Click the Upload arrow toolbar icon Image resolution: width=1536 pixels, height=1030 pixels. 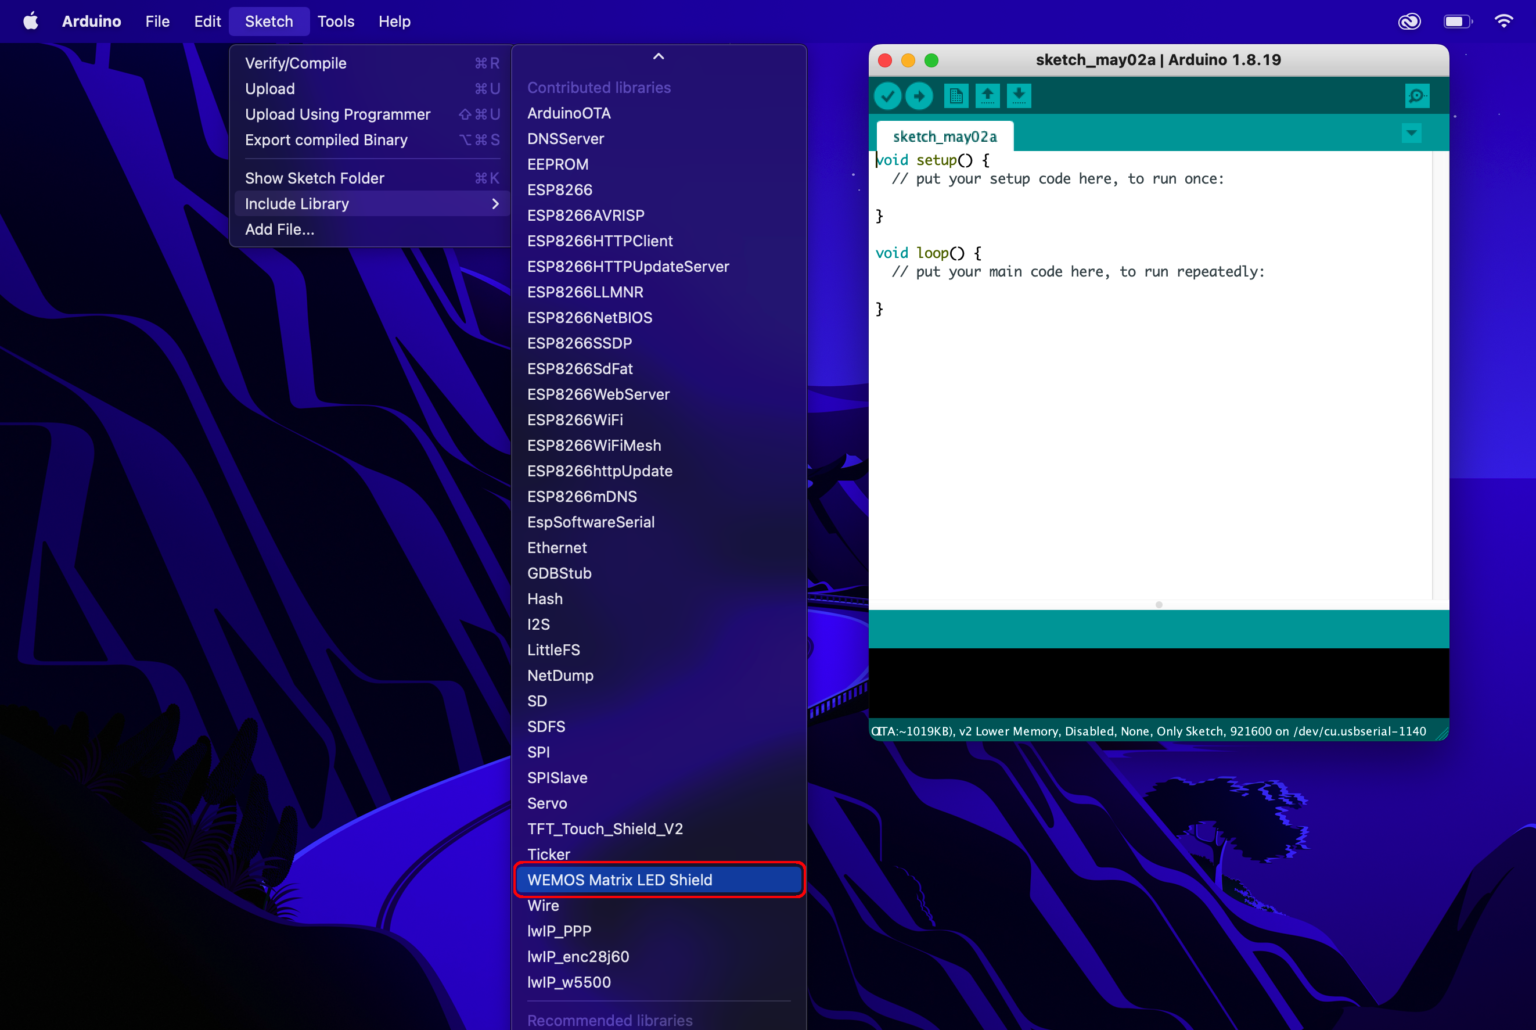tap(919, 96)
